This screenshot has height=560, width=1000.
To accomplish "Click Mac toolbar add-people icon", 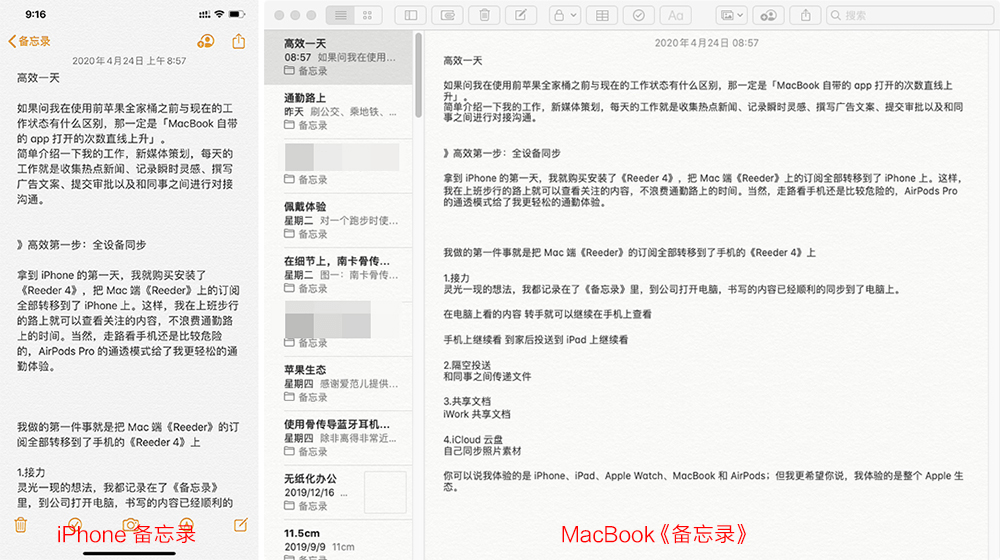I will pyautogui.click(x=768, y=15).
